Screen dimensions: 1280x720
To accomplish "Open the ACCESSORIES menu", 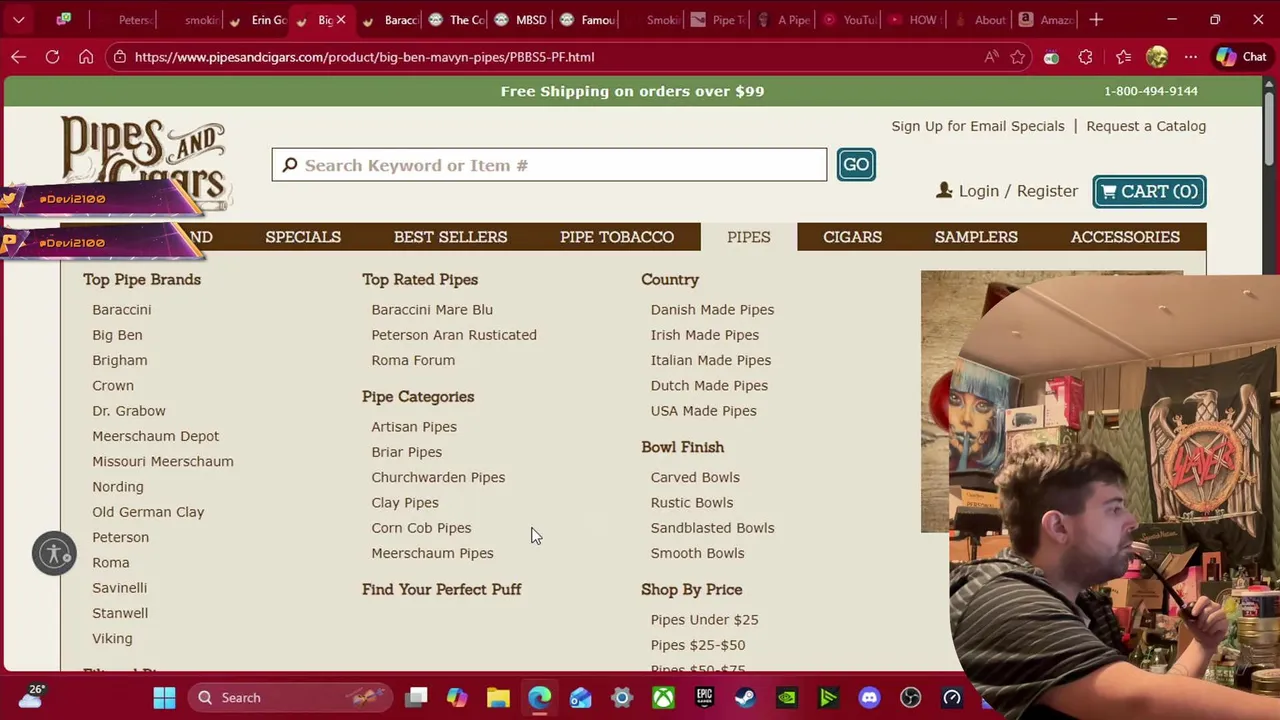I will click(1125, 237).
